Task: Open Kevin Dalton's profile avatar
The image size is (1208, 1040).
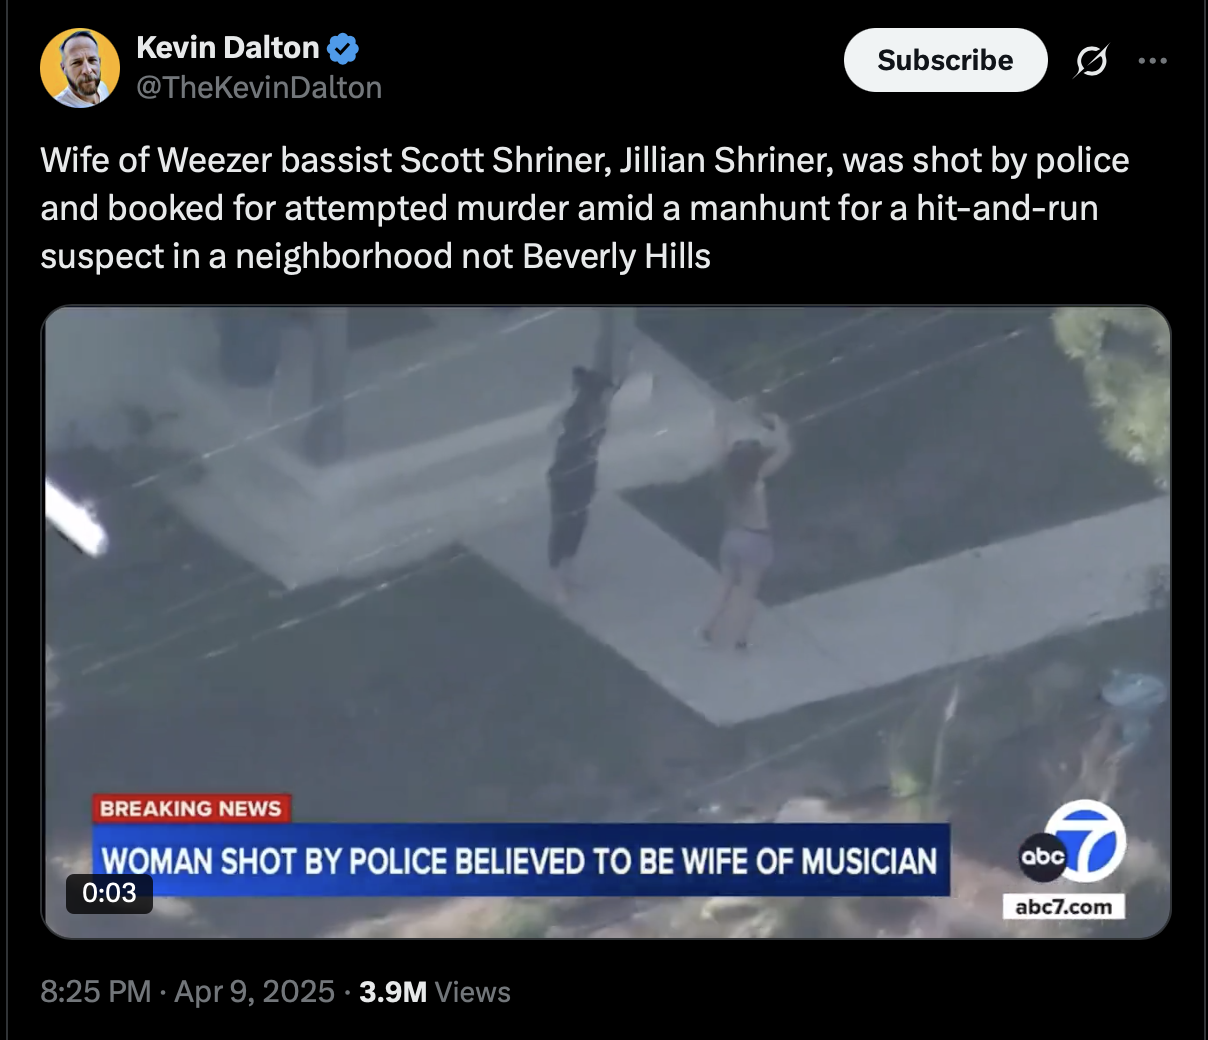Action: tap(80, 67)
